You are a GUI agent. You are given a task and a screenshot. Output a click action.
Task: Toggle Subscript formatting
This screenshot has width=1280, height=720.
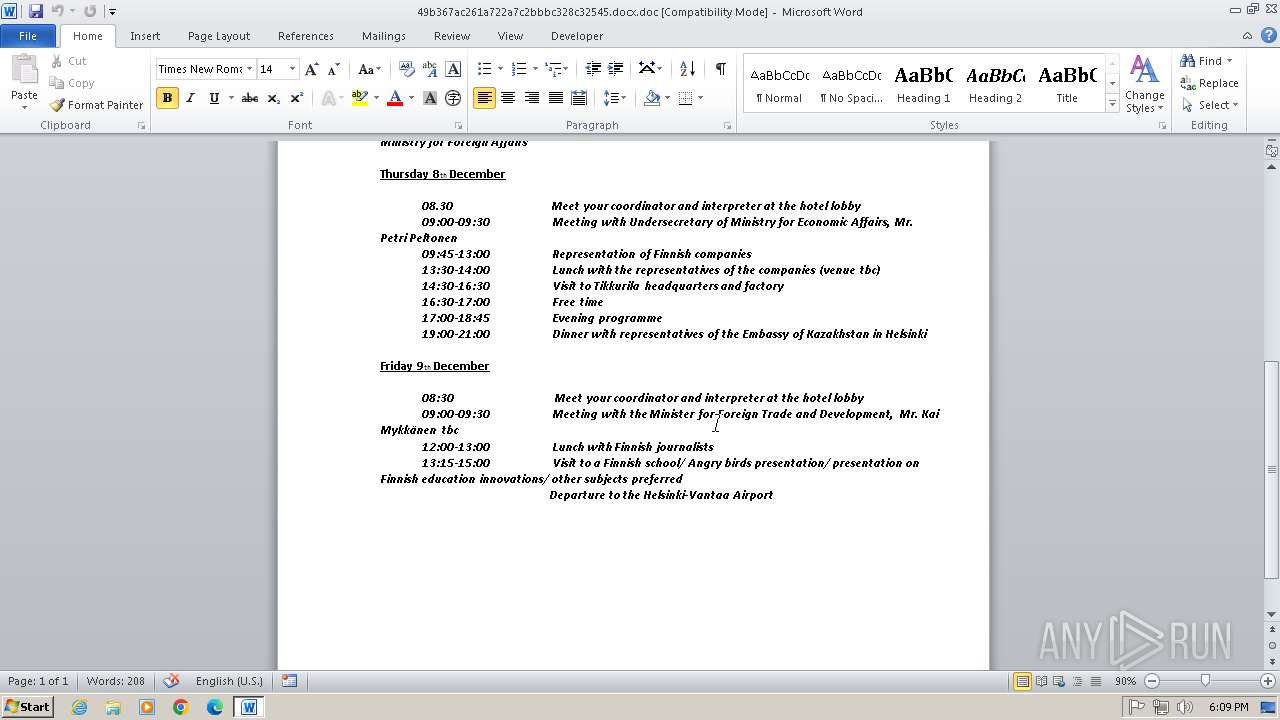coord(273,98)
